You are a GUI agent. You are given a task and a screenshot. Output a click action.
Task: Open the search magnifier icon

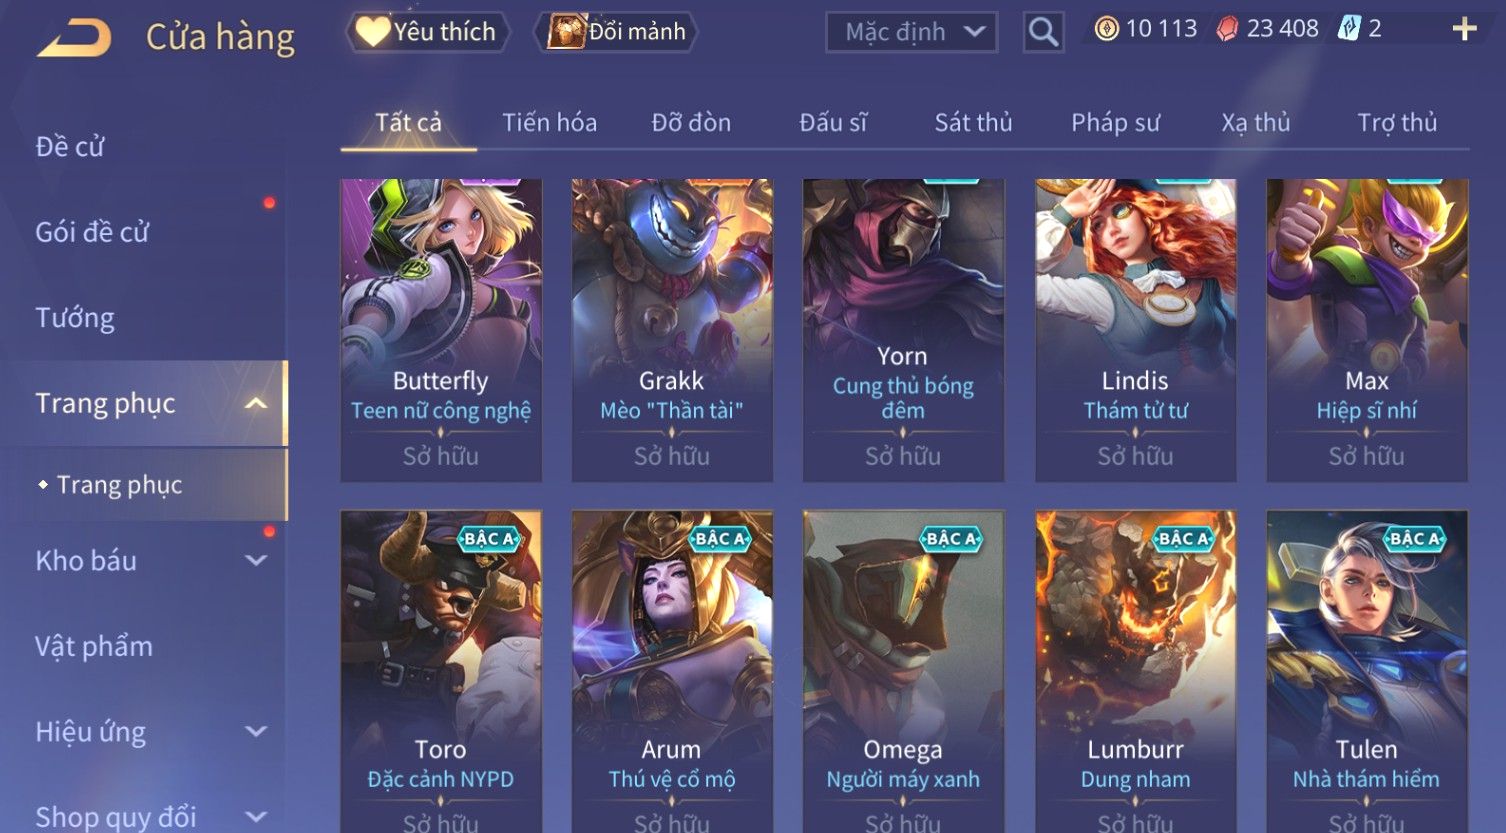1043,32
